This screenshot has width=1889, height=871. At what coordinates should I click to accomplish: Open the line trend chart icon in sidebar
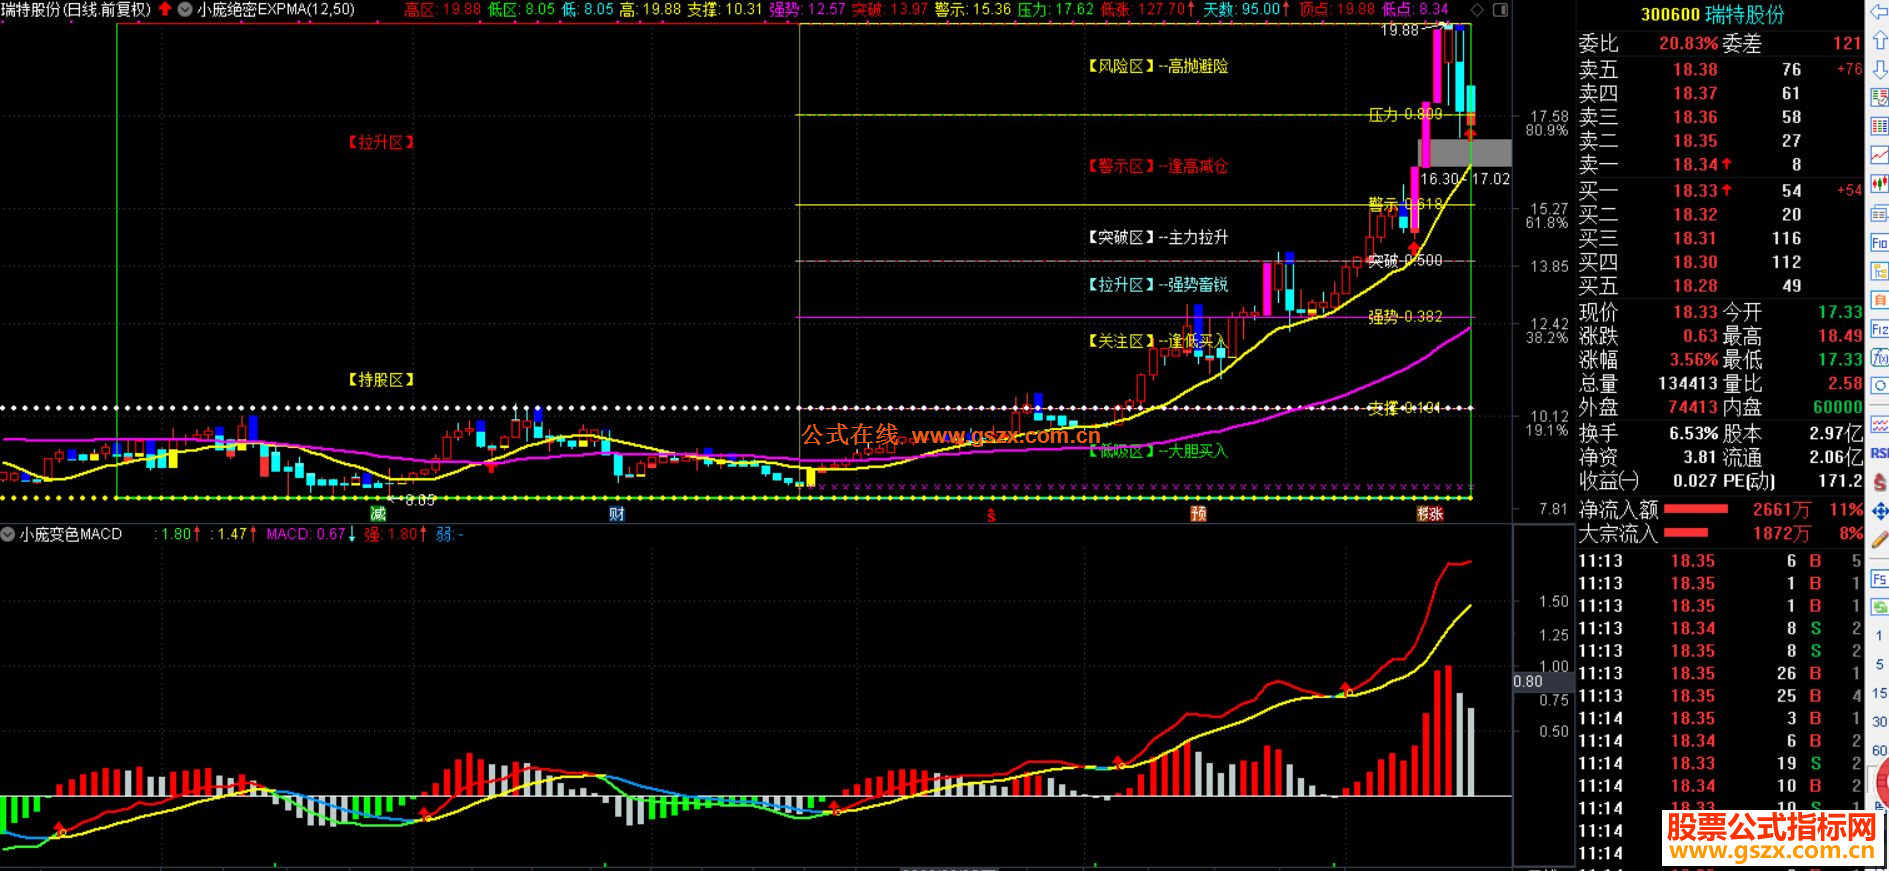point(1879,155)
